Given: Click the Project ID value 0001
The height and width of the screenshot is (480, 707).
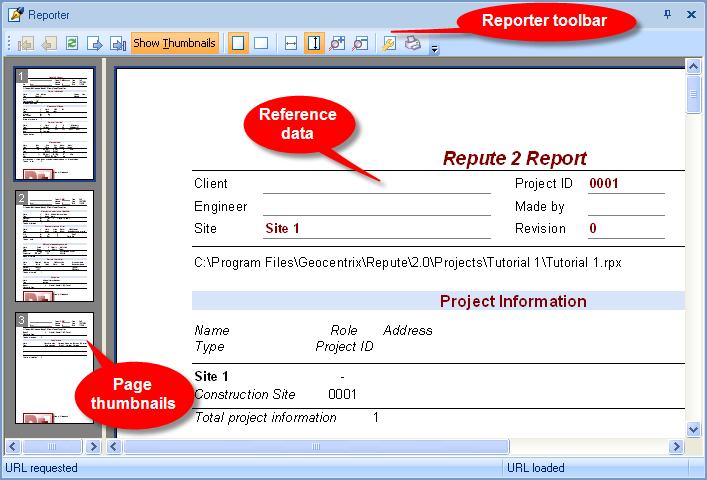Looking at the screenshot, I should point(604,183).
